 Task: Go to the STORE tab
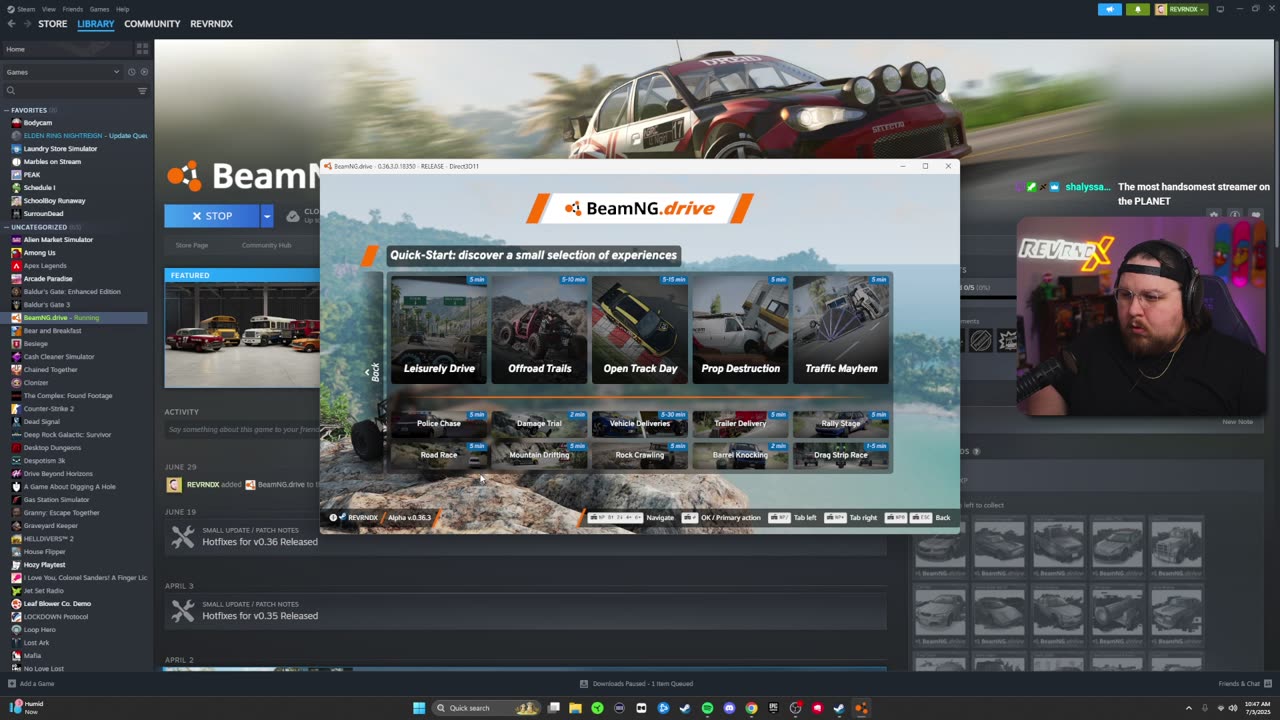click(53, 24)
